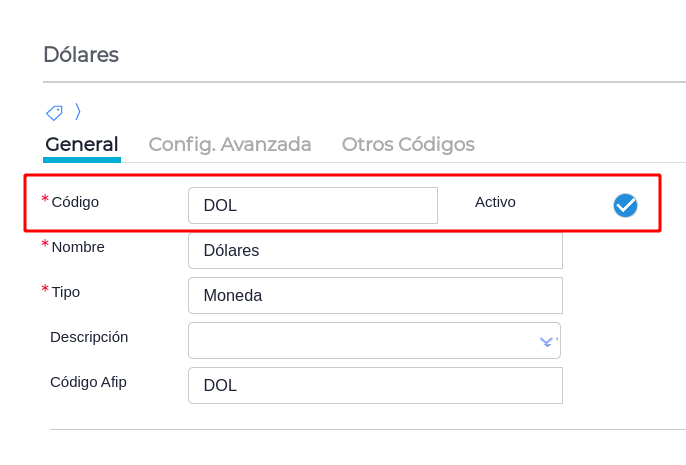
Task: Click the Código input field containing DOL
Action: 312,206
